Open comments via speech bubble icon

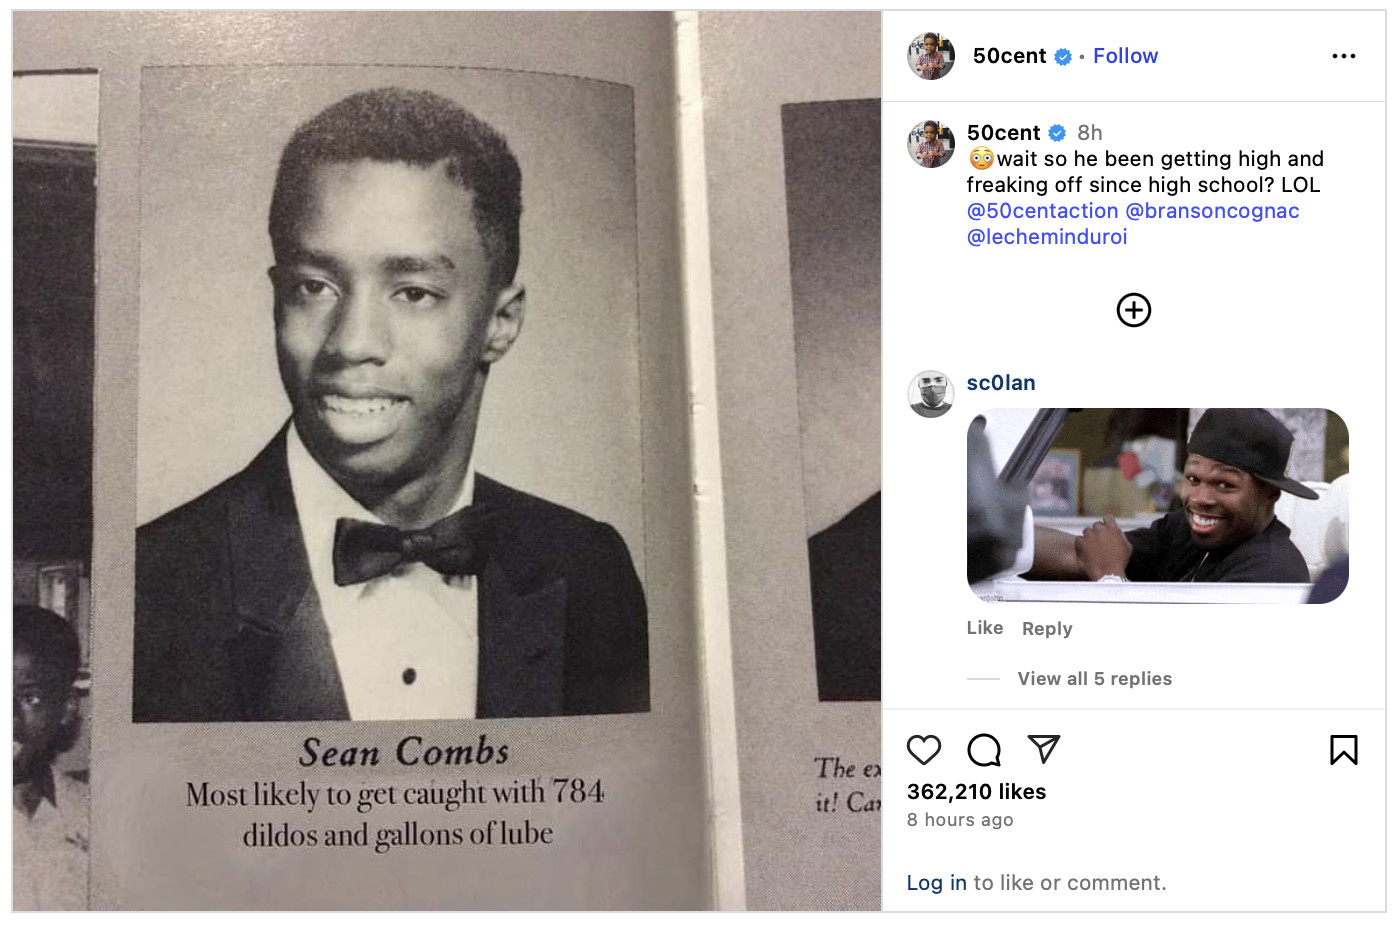coord(984,749)
